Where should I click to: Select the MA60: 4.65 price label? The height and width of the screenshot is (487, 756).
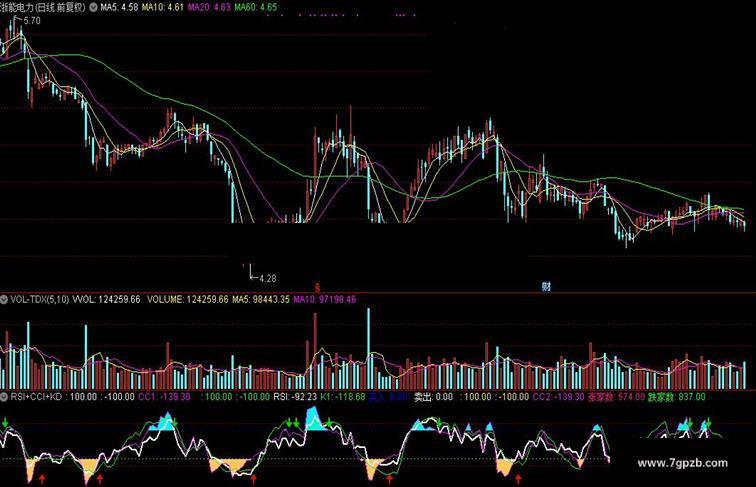256,8
